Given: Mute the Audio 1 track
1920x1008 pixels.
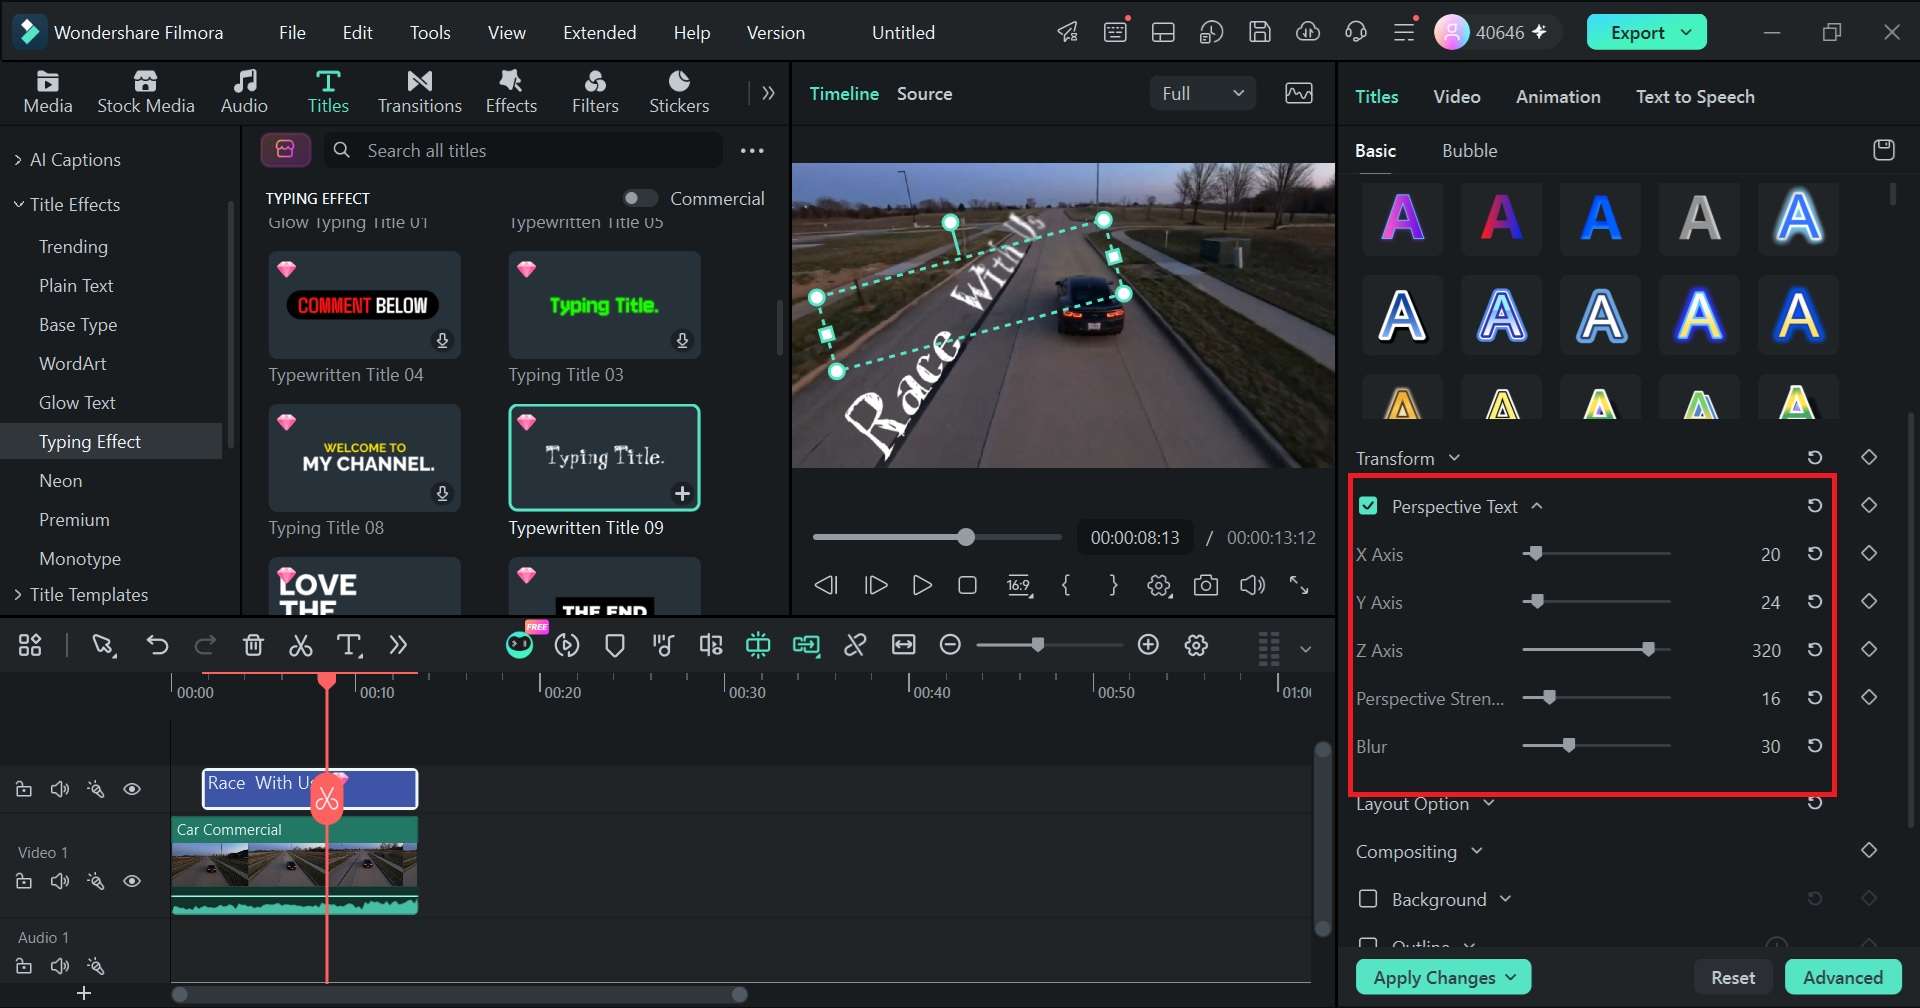Looking at the screenshot, I should pyautogui.click(x=60, y=967).
